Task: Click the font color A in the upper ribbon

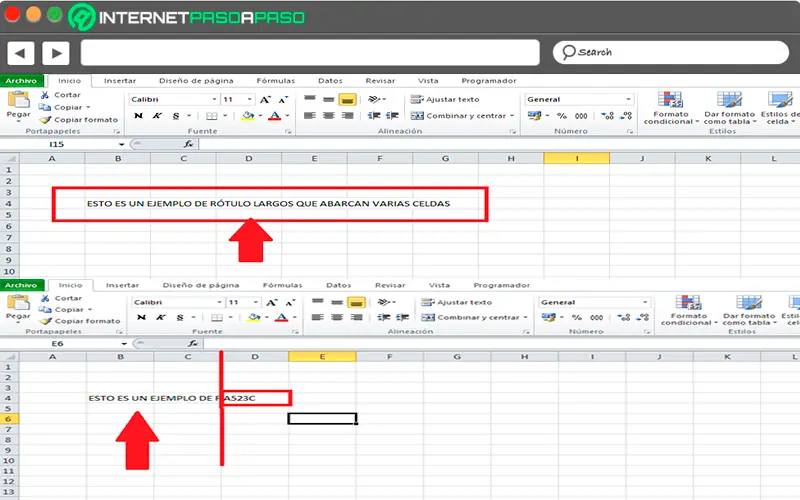Action: pyautogui.click(x=274, y=116)
